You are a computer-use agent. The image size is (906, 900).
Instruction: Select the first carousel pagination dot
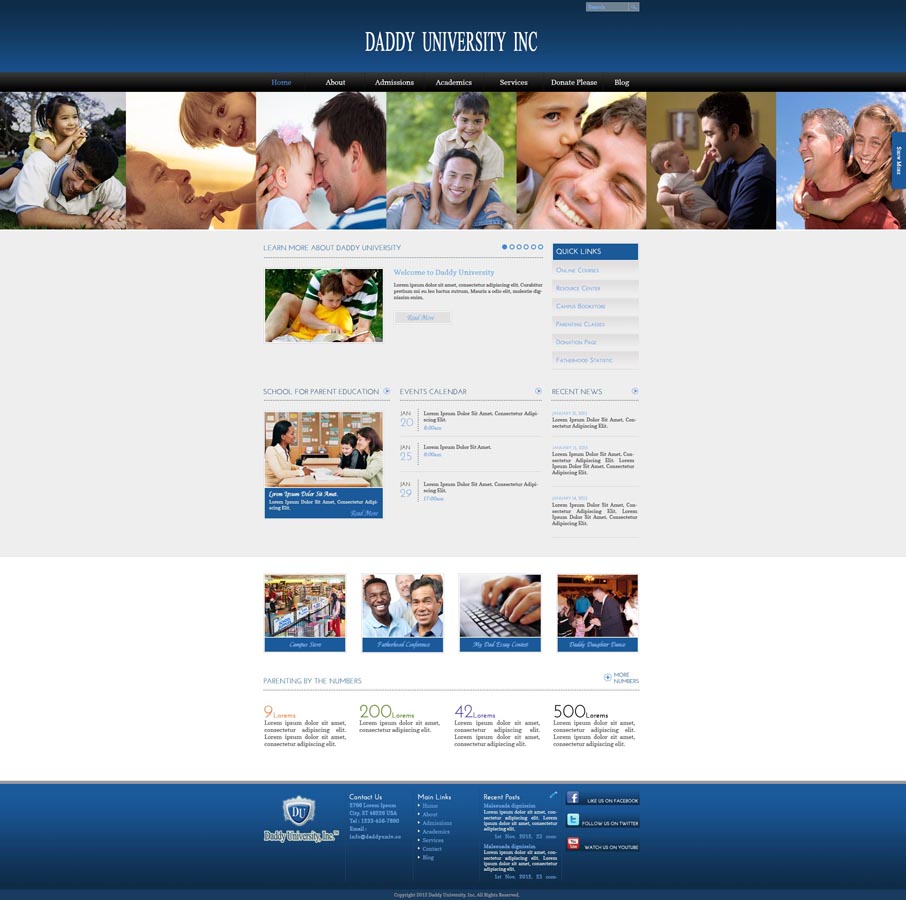504,245
